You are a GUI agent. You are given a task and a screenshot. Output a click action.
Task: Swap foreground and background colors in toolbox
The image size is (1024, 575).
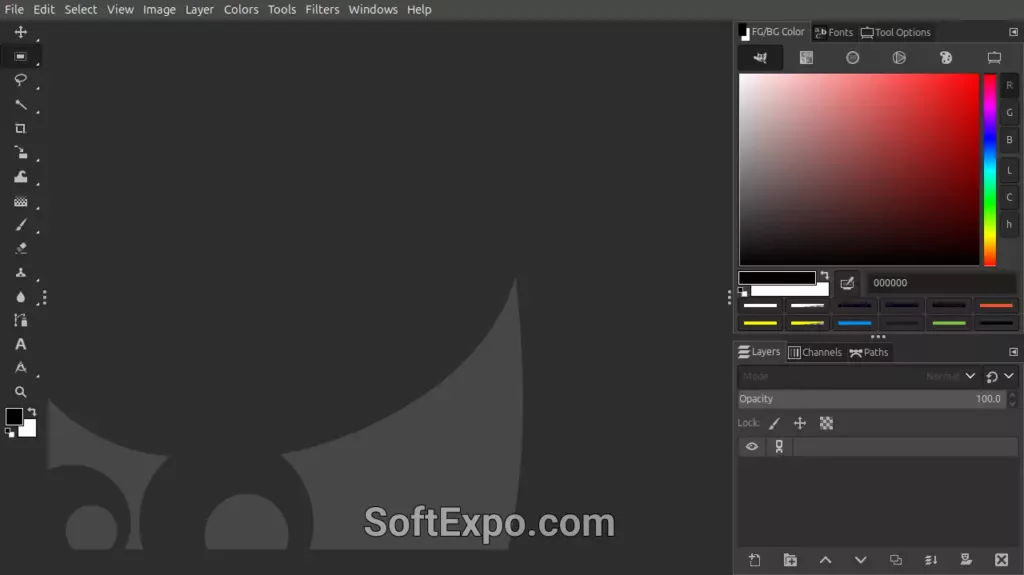[32, 412]
